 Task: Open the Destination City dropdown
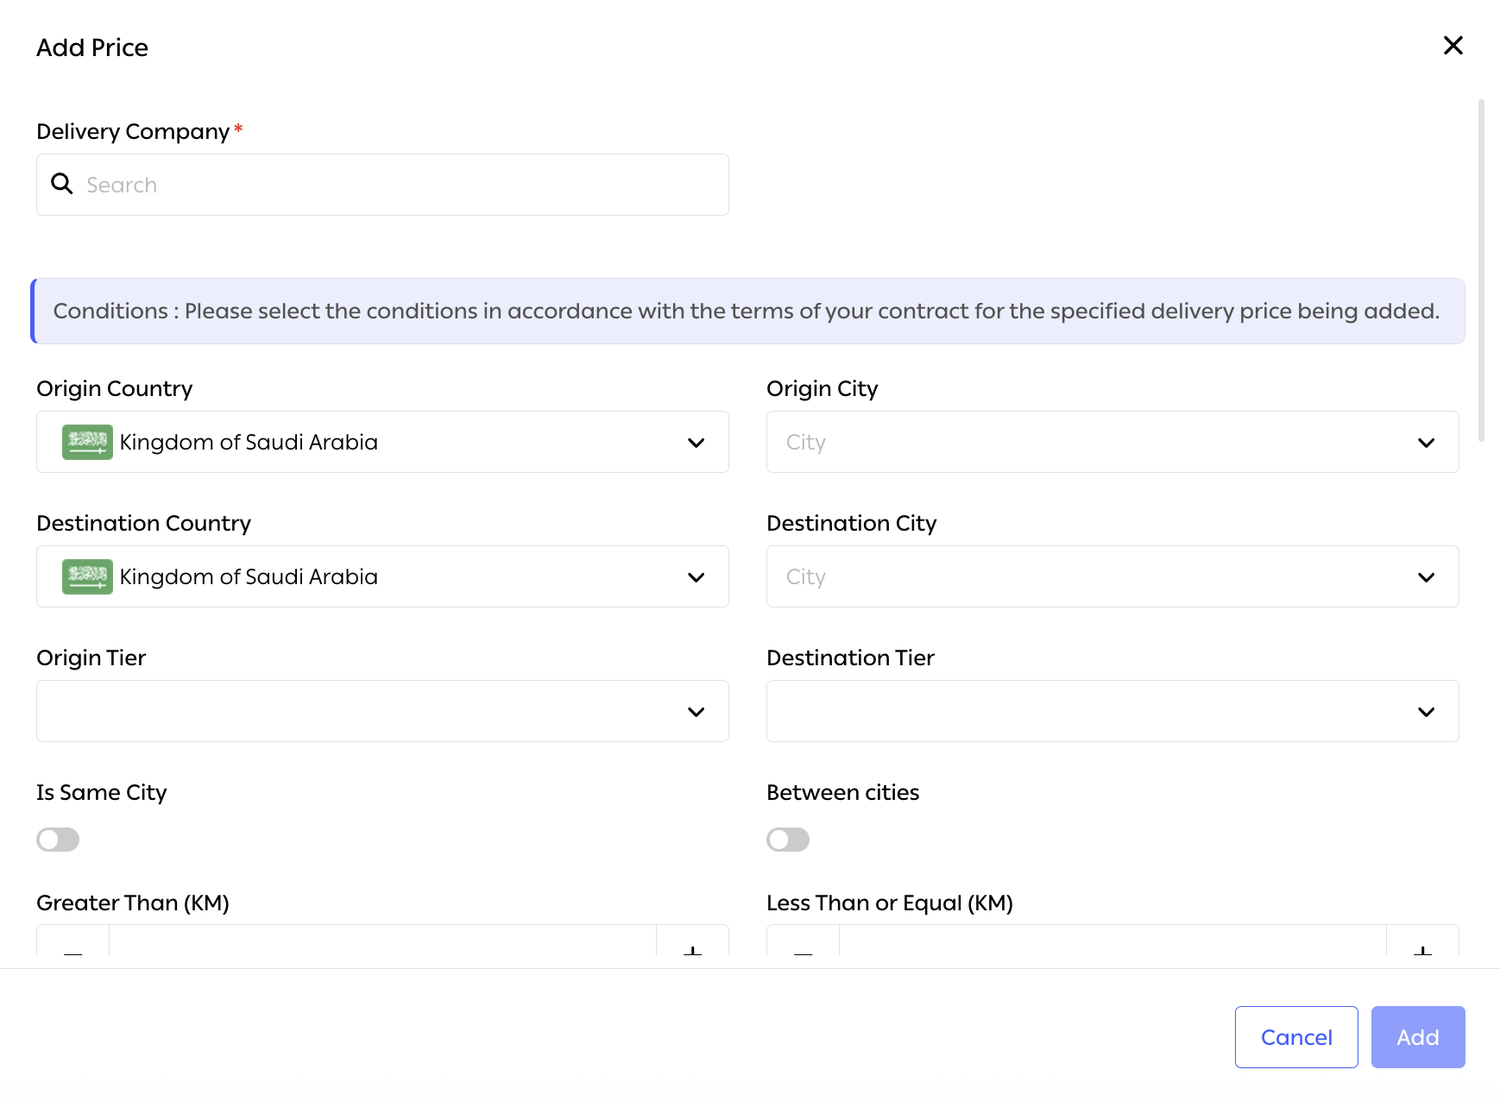coord(1112,577)
